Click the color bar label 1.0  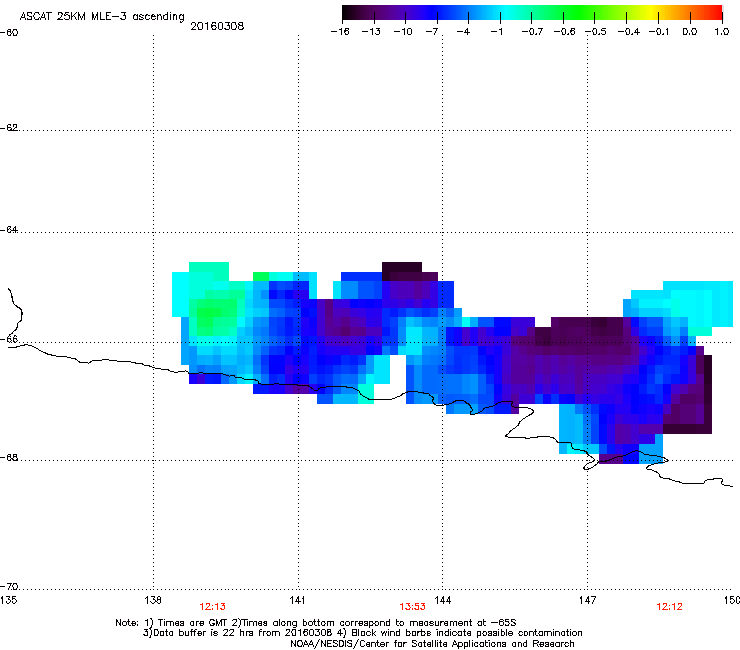(722, 32)
